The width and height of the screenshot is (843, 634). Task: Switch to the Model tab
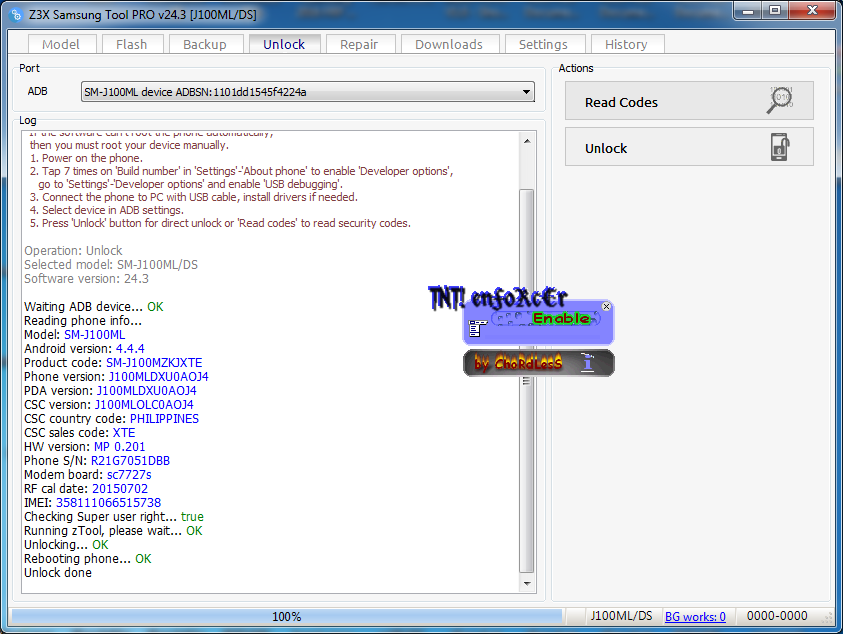tap(61, 44)
